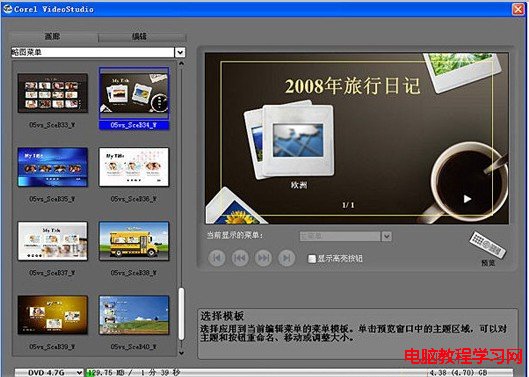Pick template thumbnail 05vs_ScaB37_Y
The width and height of the screenshot is (529, 377).
53,241
